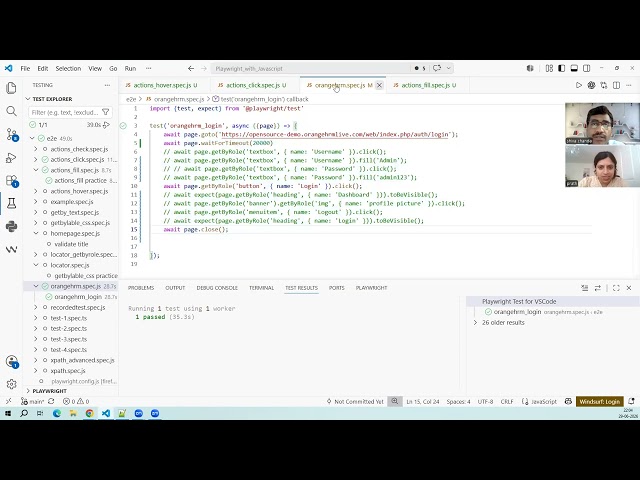The height and width of the screenshot is (480, 640).
Task: Click the synchronize changes icon in status bar
Action: (51, 401)
